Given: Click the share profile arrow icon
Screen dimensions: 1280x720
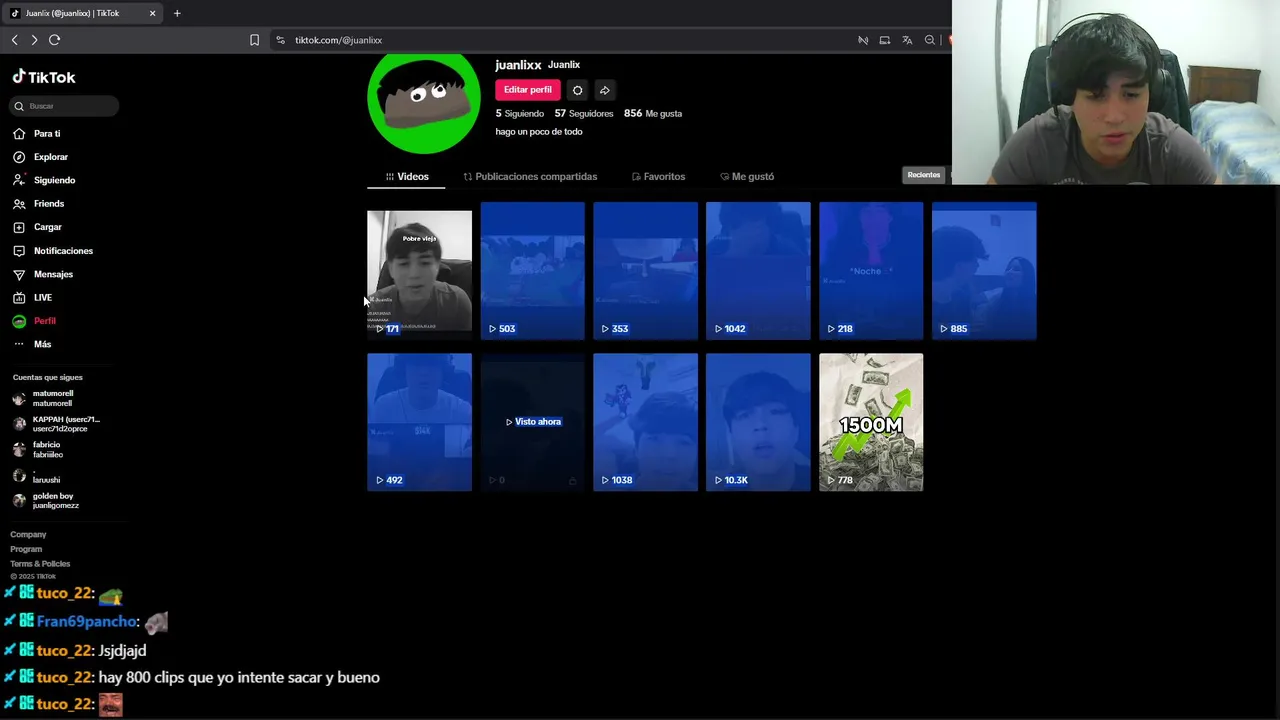Looking at the screenshot, I should pos(604,90).
